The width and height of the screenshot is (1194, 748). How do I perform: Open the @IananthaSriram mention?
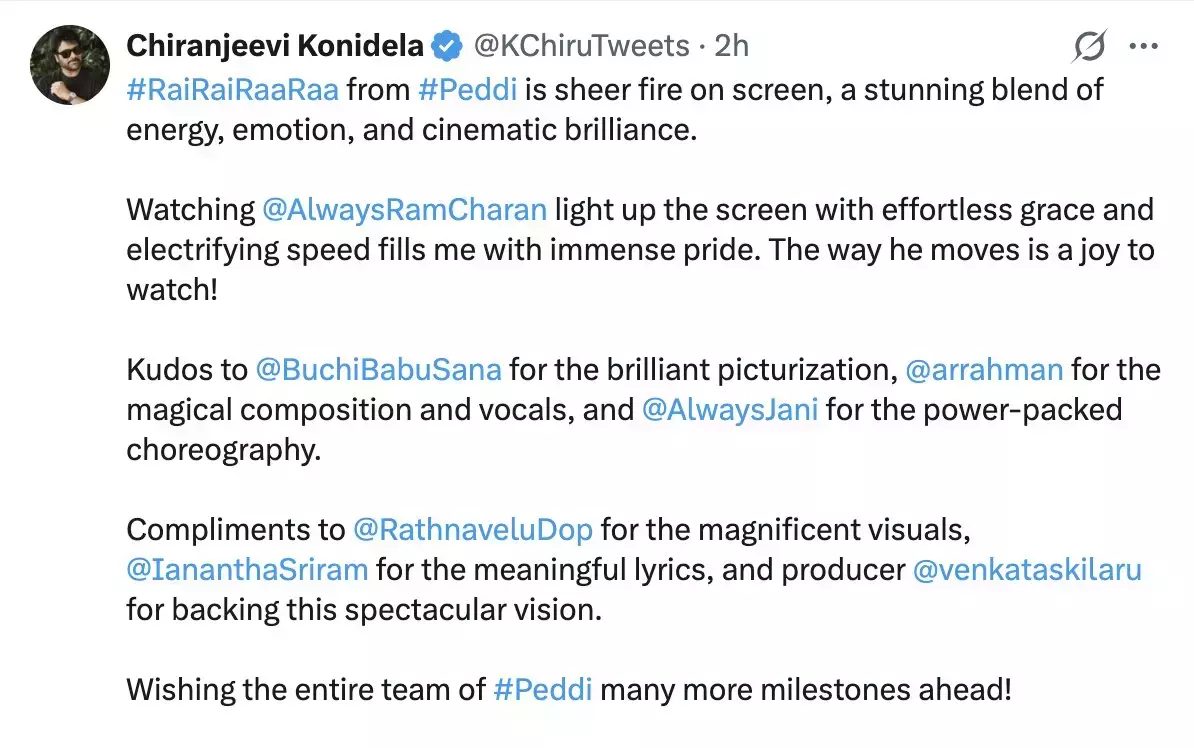click(x=247, y=570)
